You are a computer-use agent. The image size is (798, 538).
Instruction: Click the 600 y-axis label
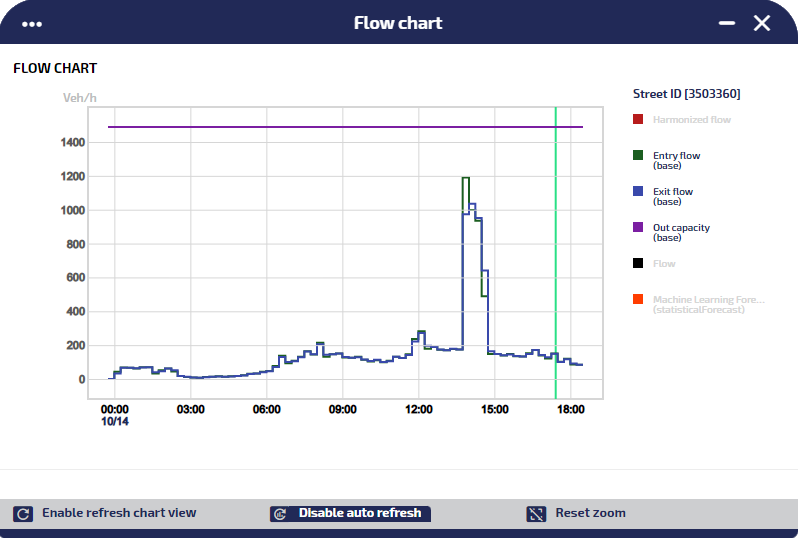76,277
